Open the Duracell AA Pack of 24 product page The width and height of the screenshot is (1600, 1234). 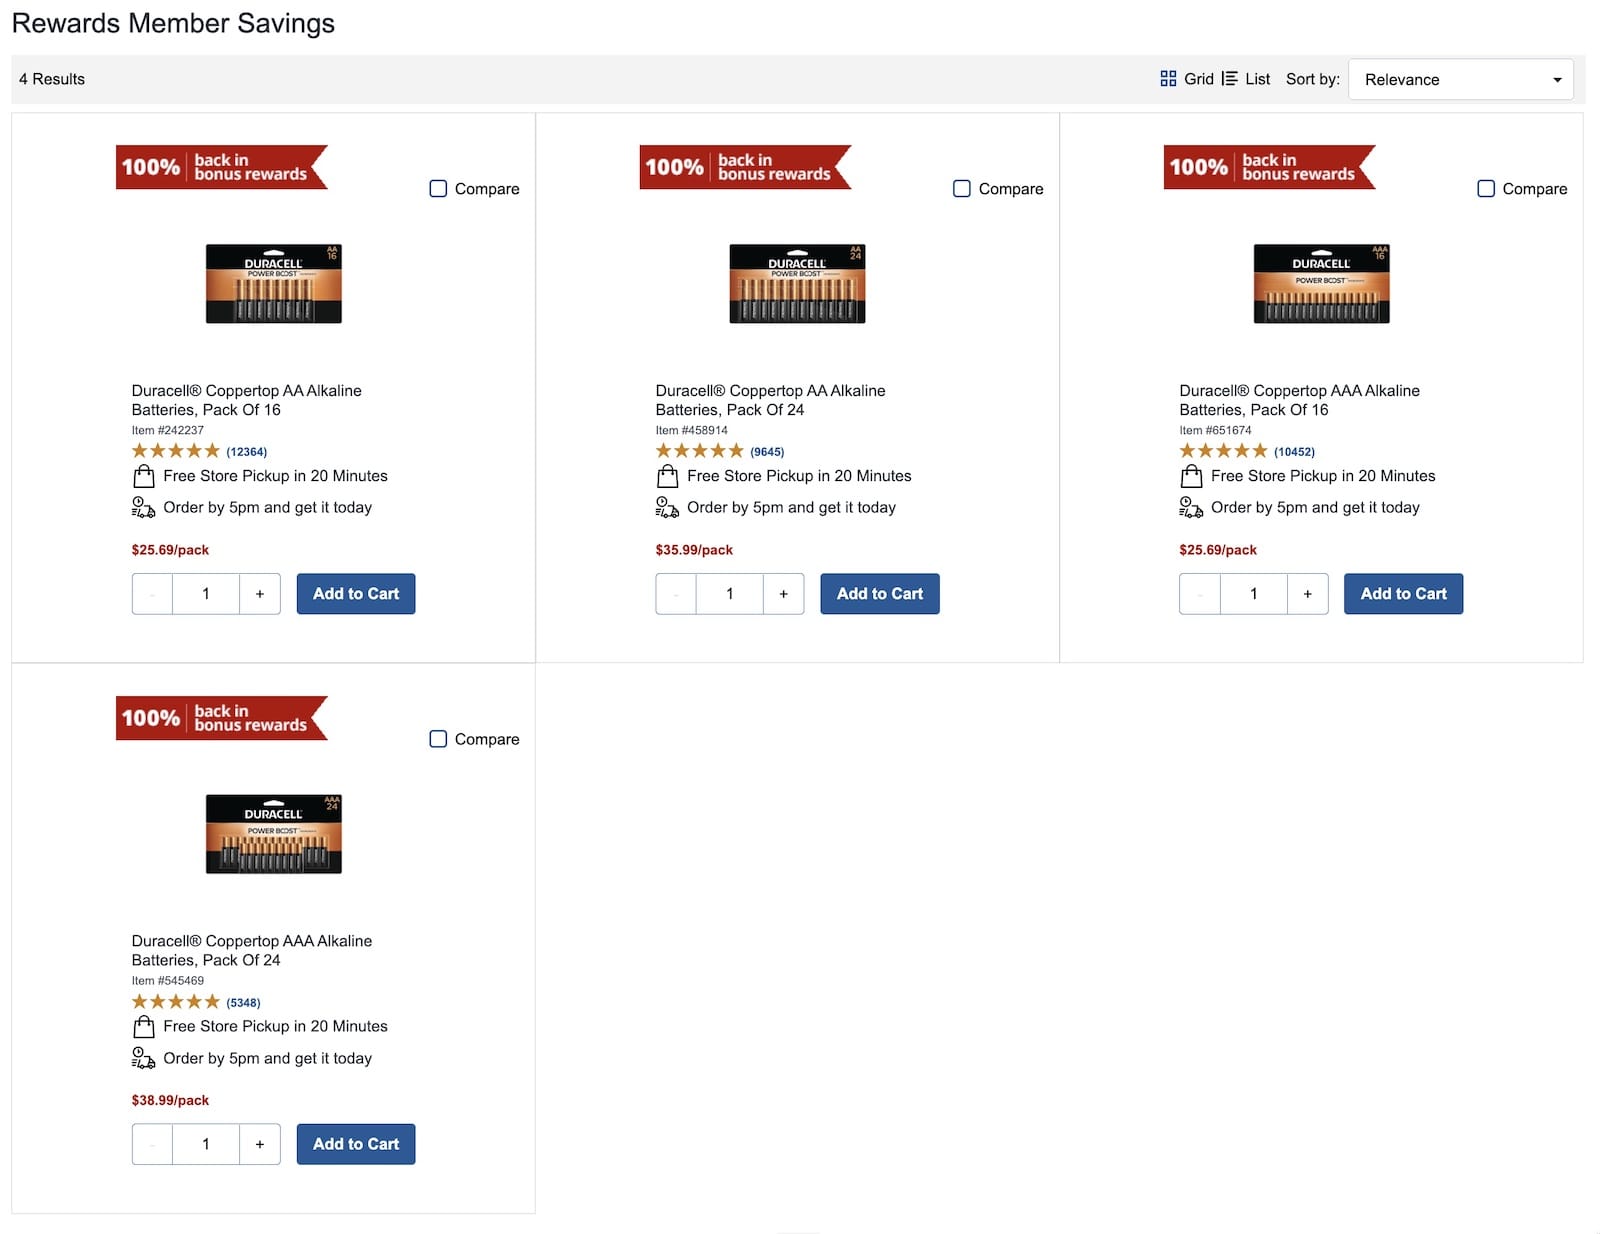pos(770,400)
